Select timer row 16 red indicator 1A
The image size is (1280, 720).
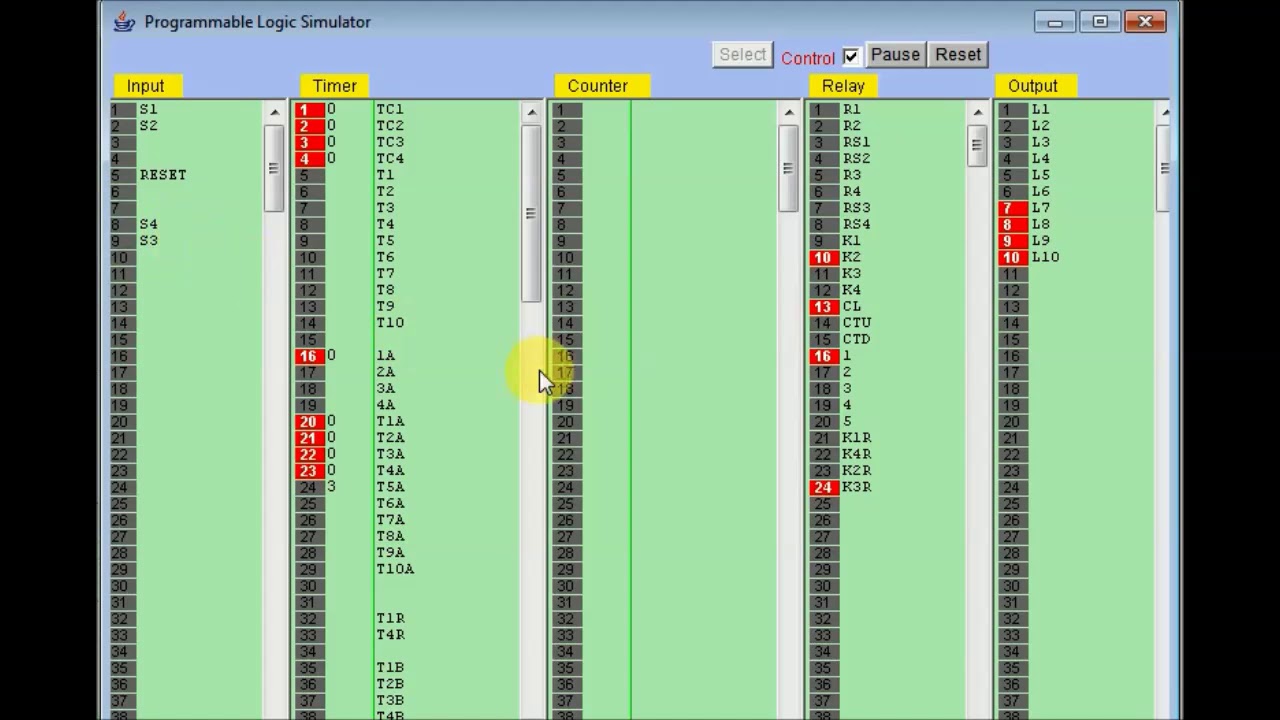(308, 356)
